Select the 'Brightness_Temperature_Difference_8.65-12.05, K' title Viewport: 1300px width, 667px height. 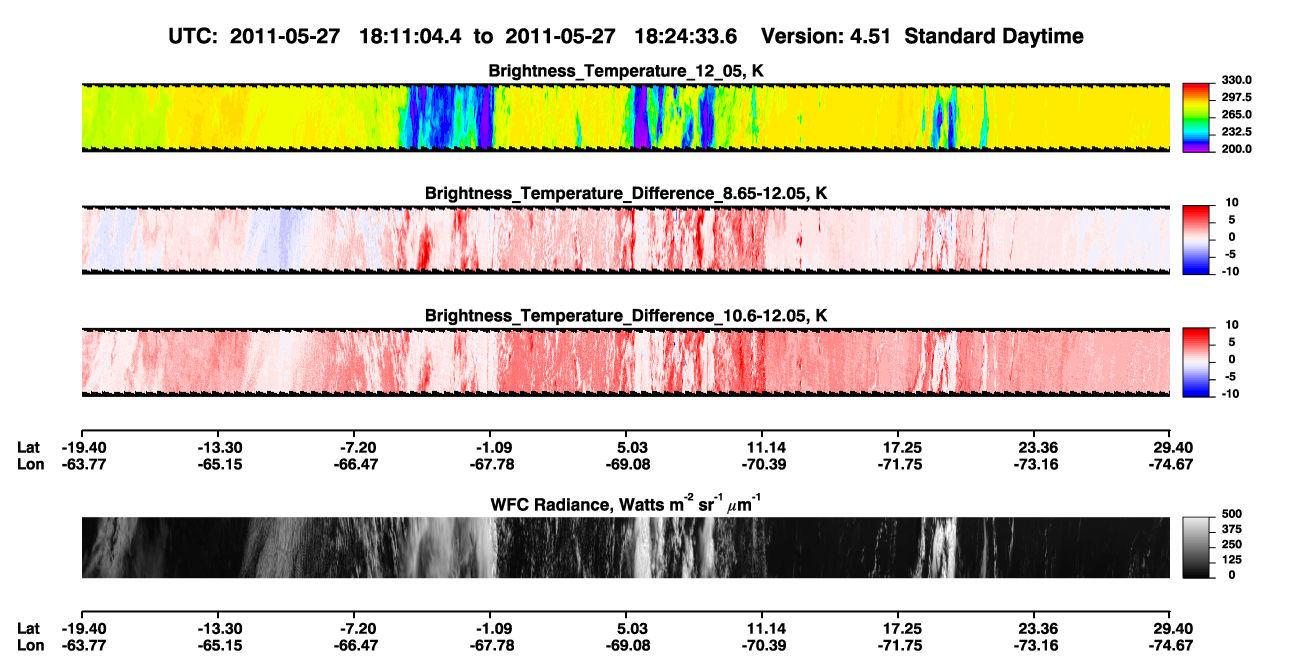point(626,193)
